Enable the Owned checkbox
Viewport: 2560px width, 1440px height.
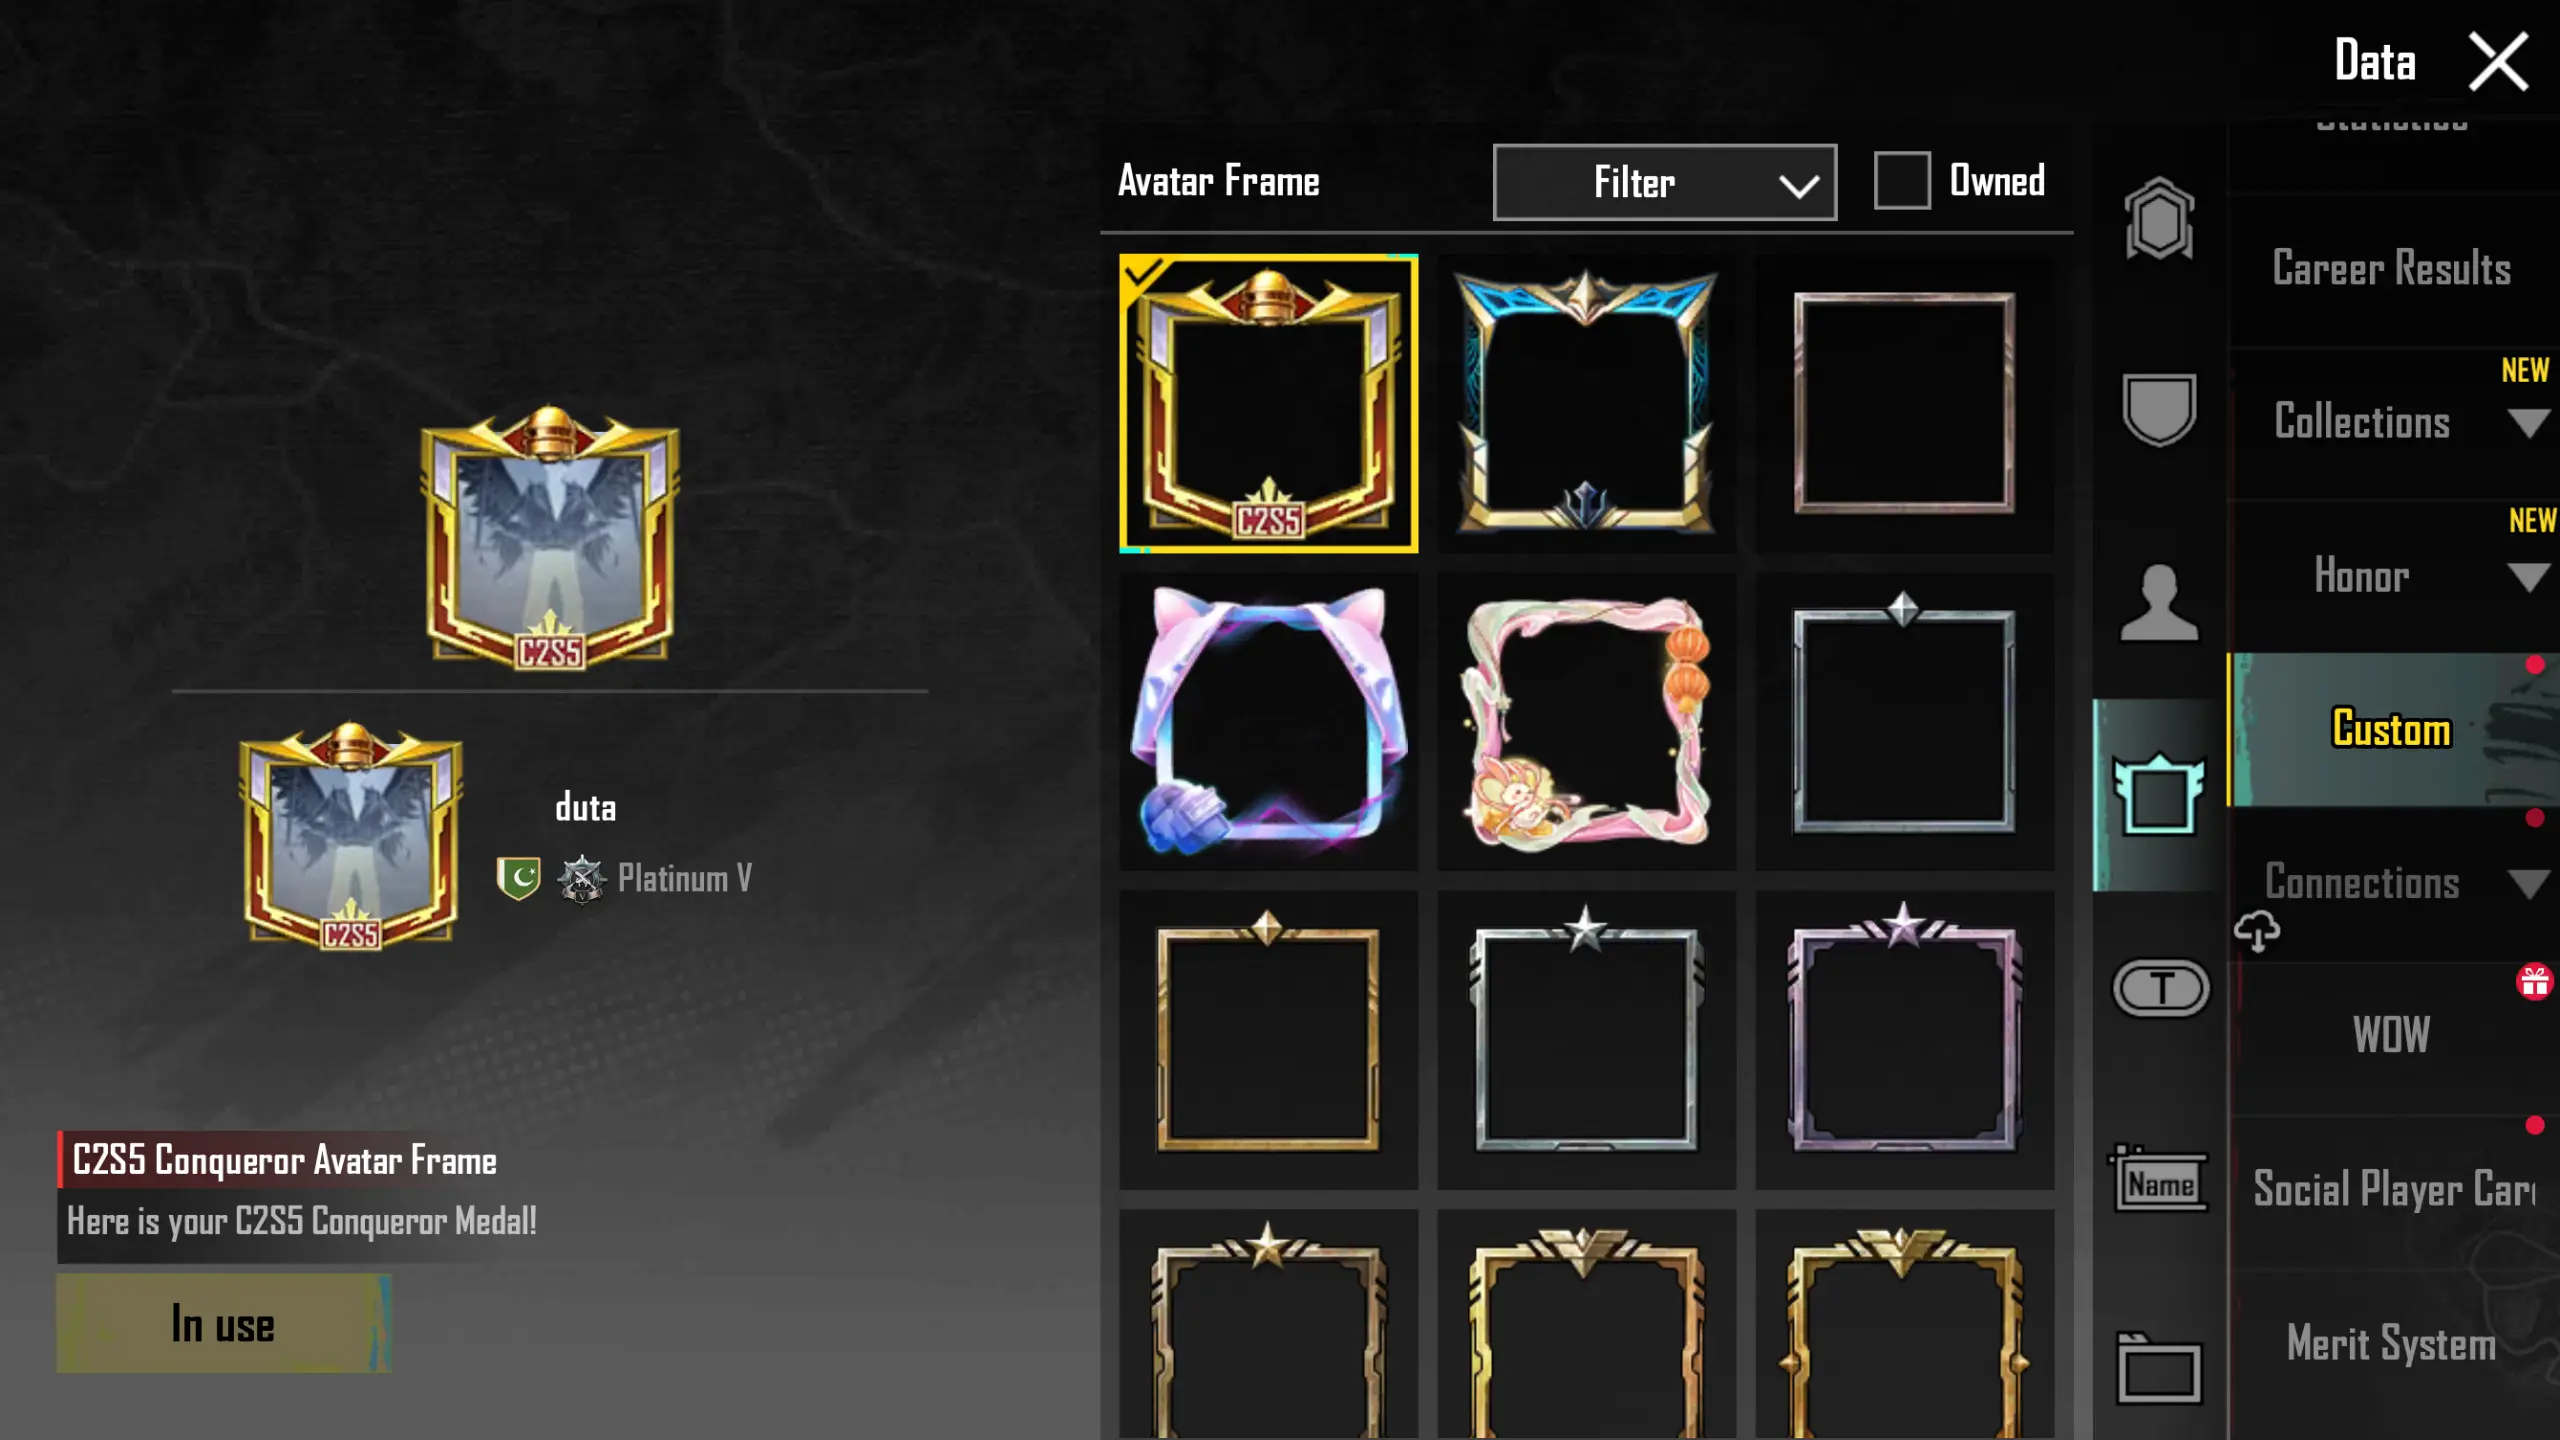[x=1901, y=181]
